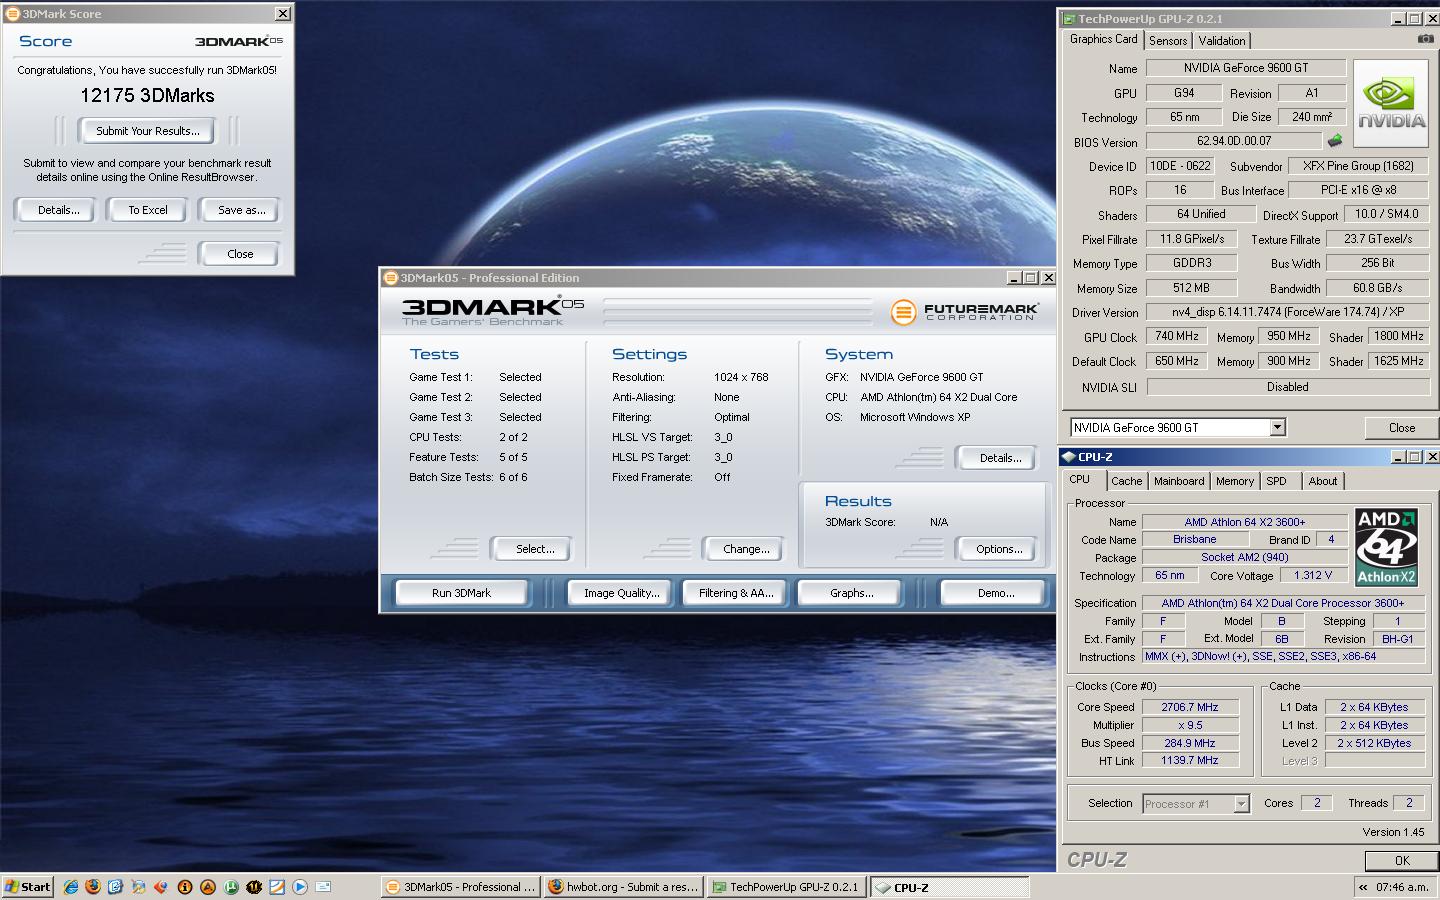Click Close button in 3DMark Score window
1440x900 pixels.
click(240, 254)
